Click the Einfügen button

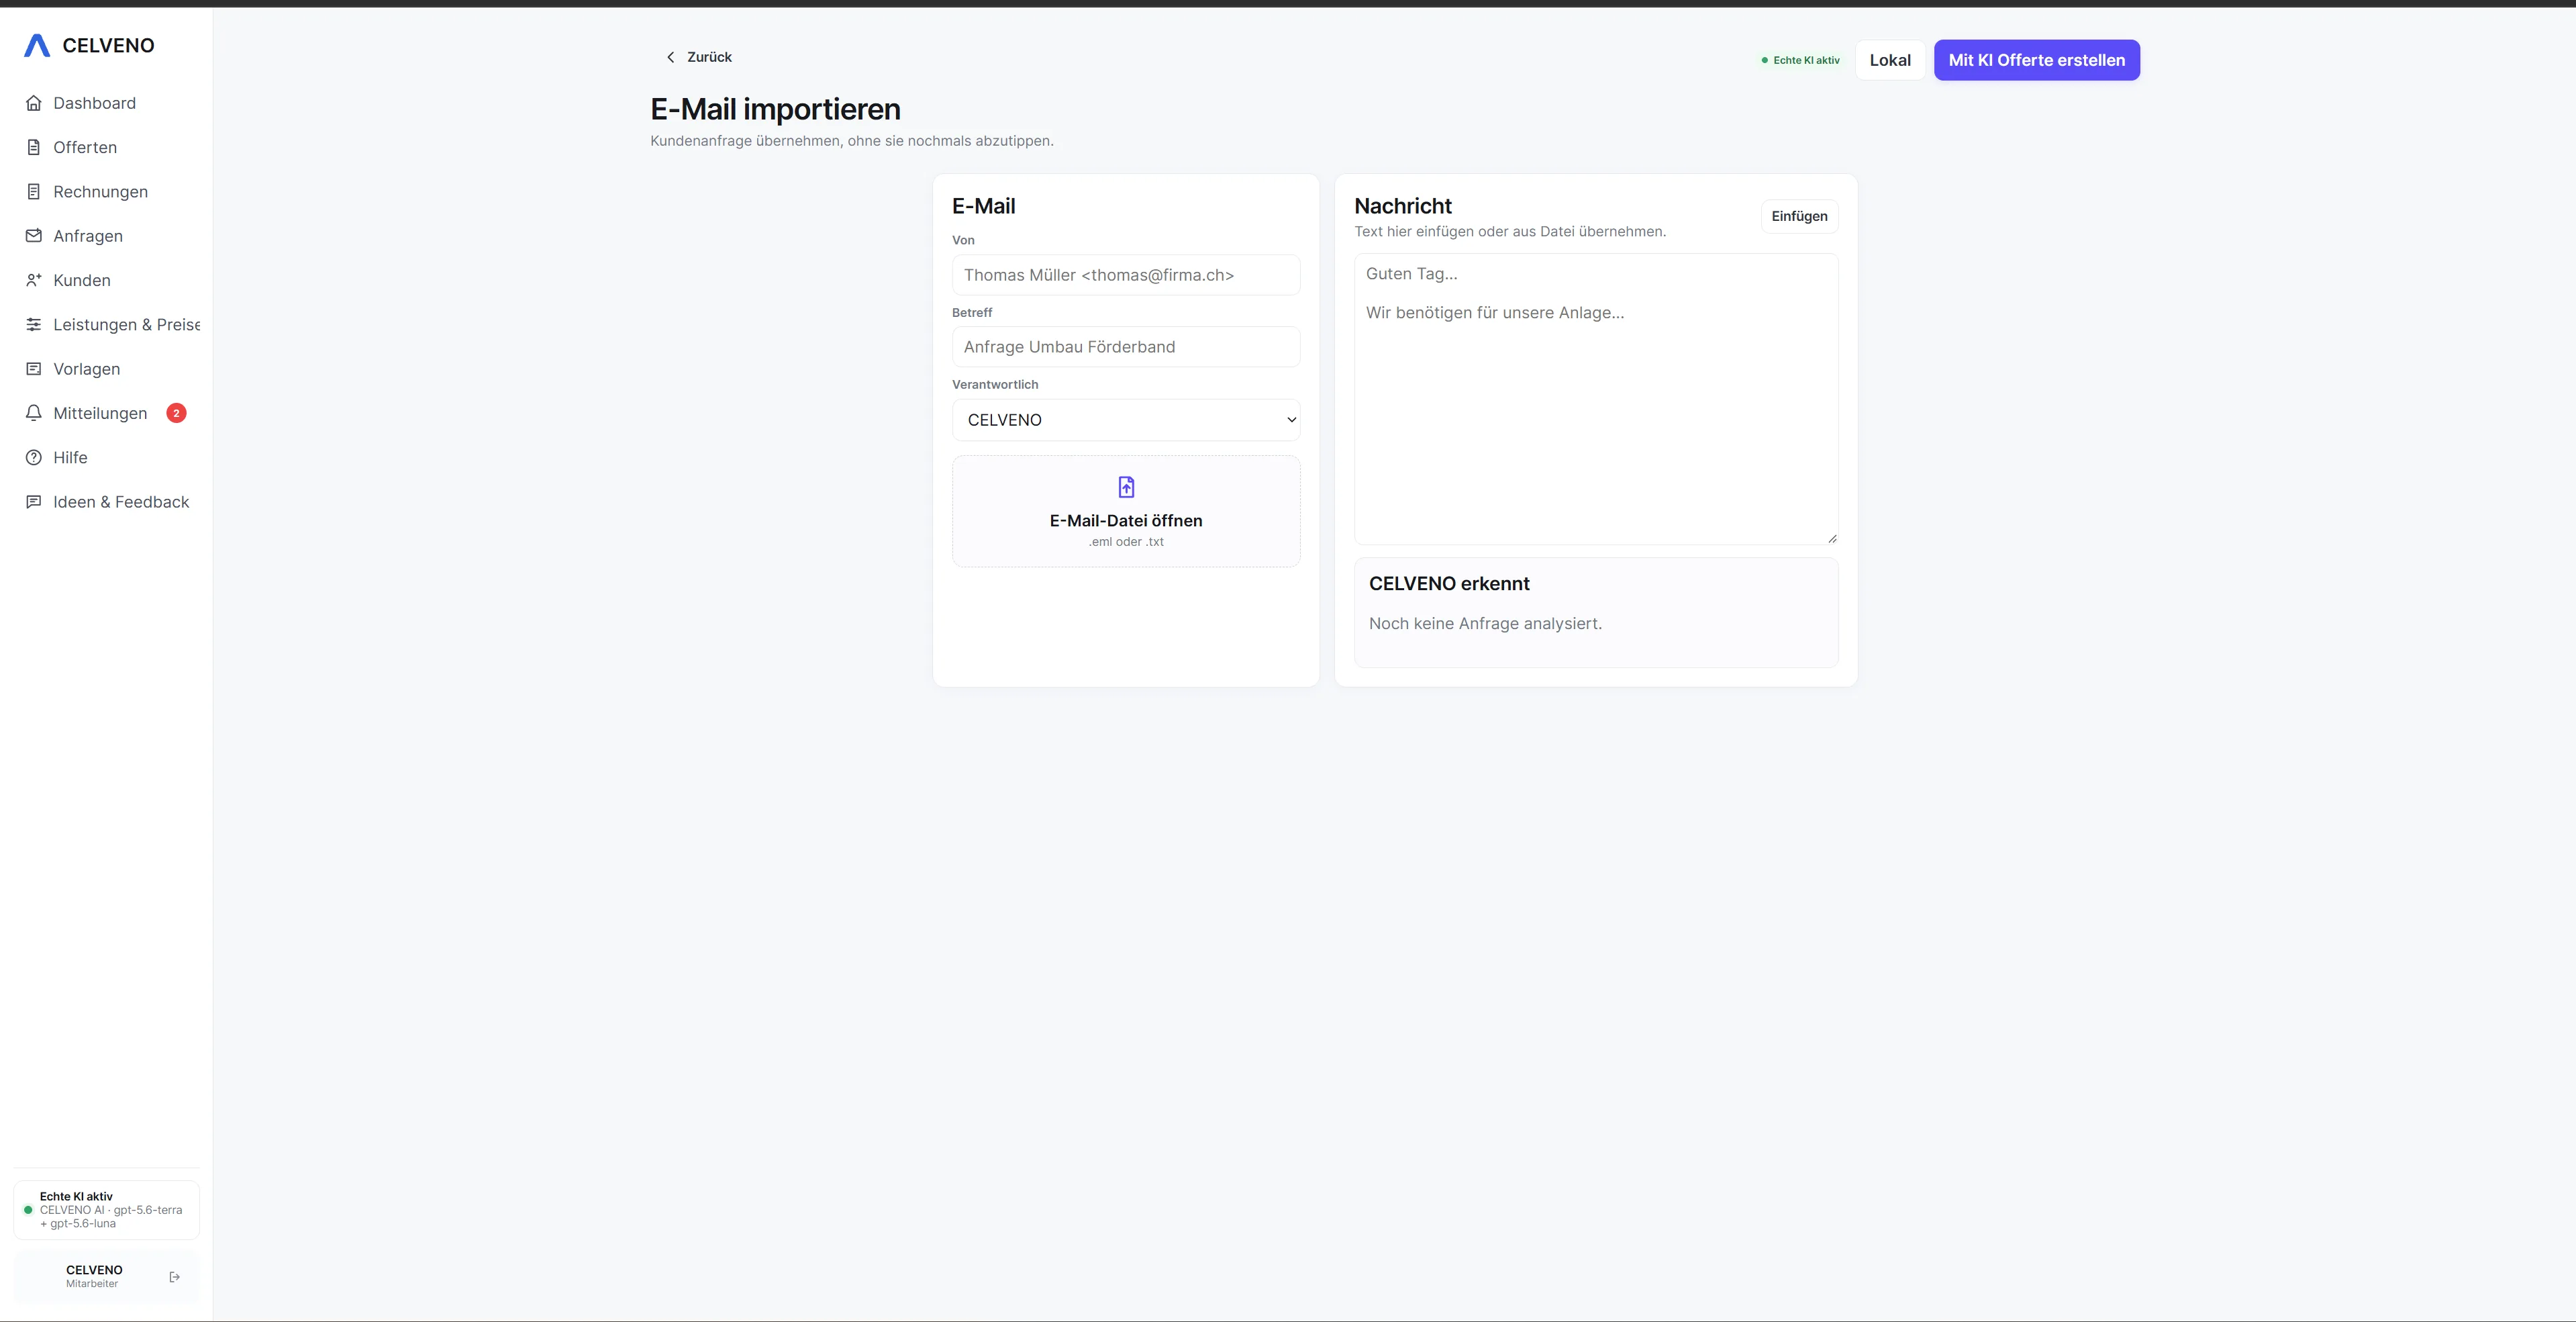click(1799, 216)
